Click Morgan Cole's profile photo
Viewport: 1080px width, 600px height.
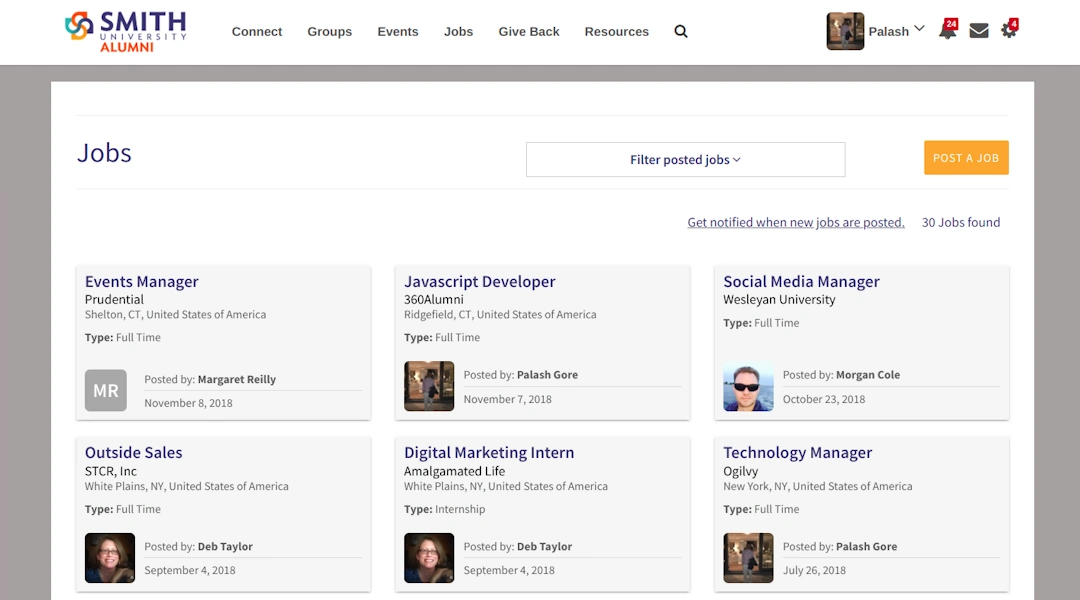(748, 386)
